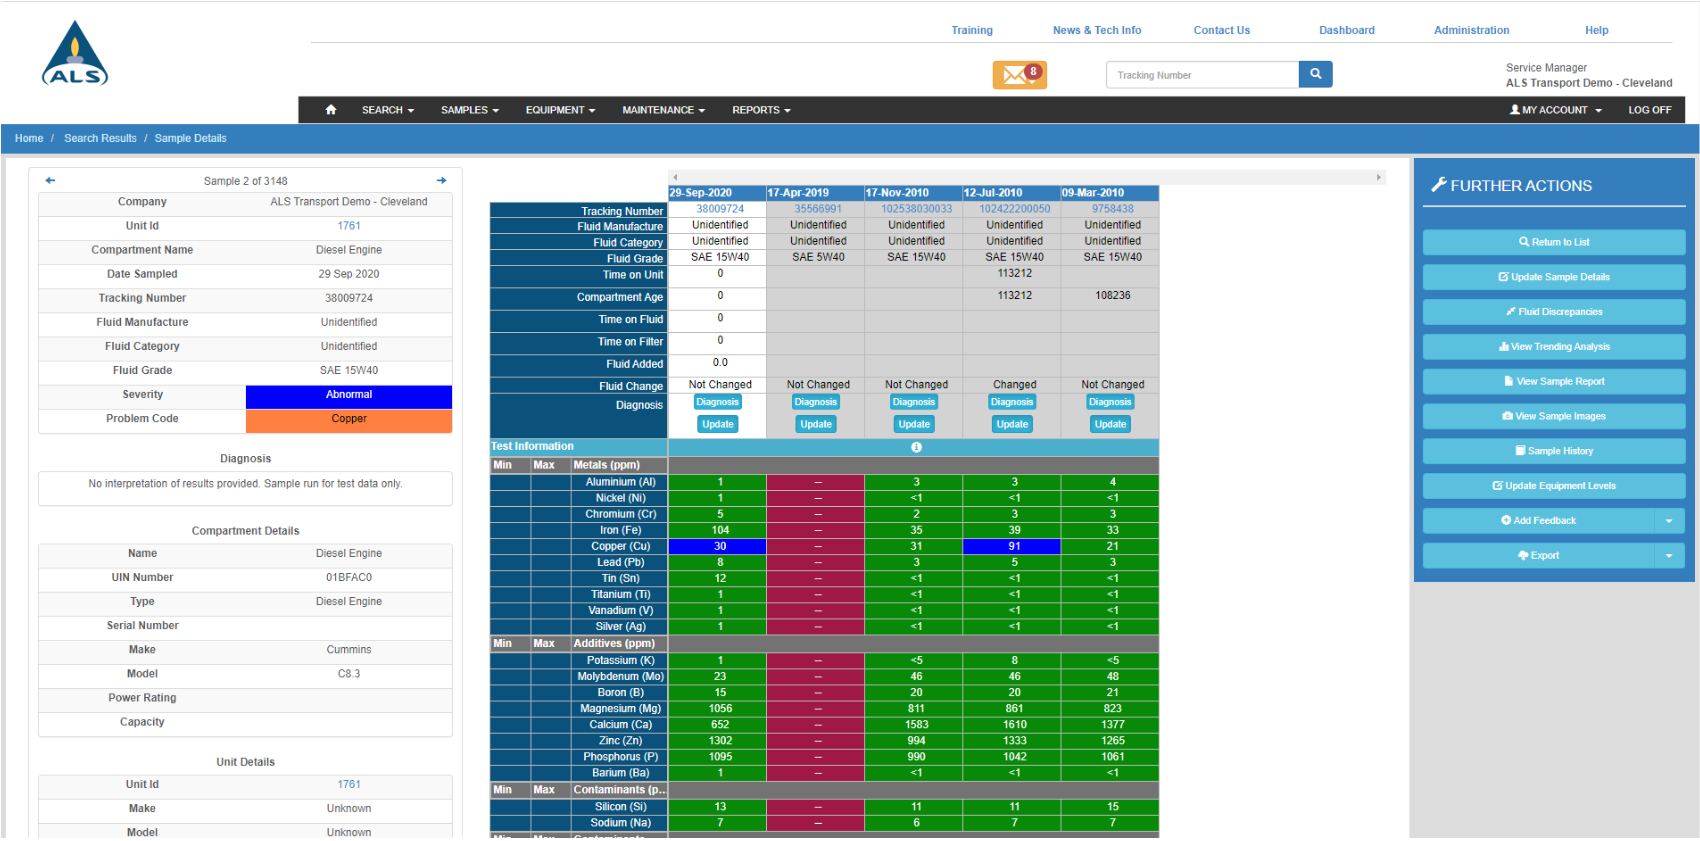Open the Reports menu
Image resolution: width=1700 pixels, height=841 pixels.
(x=760, y=110)
